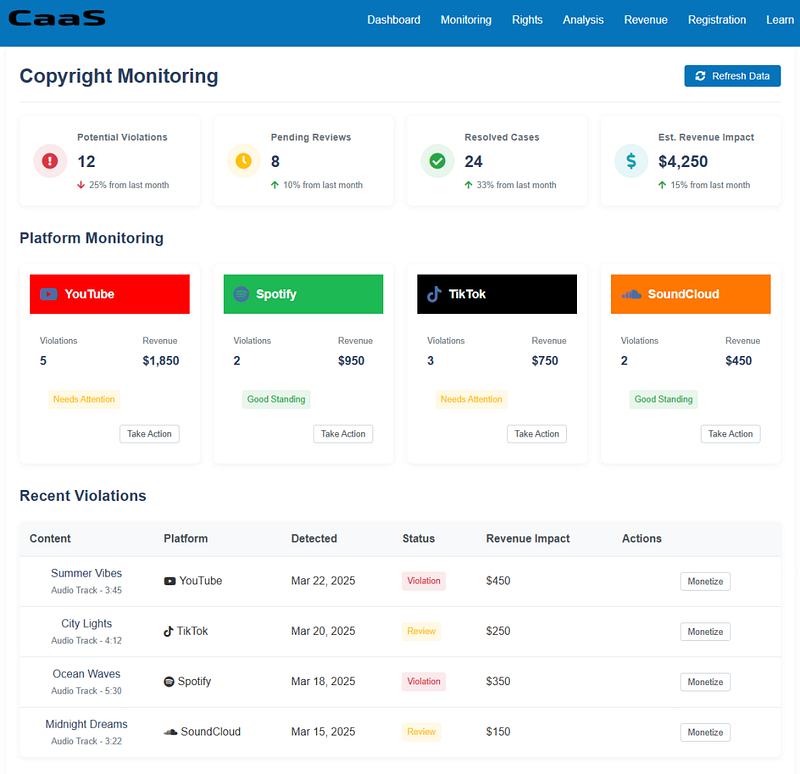This screenshot has width=800, height=774.
Task: Click the green Resolved Cases checkmark icon
Action: point(437,161)
